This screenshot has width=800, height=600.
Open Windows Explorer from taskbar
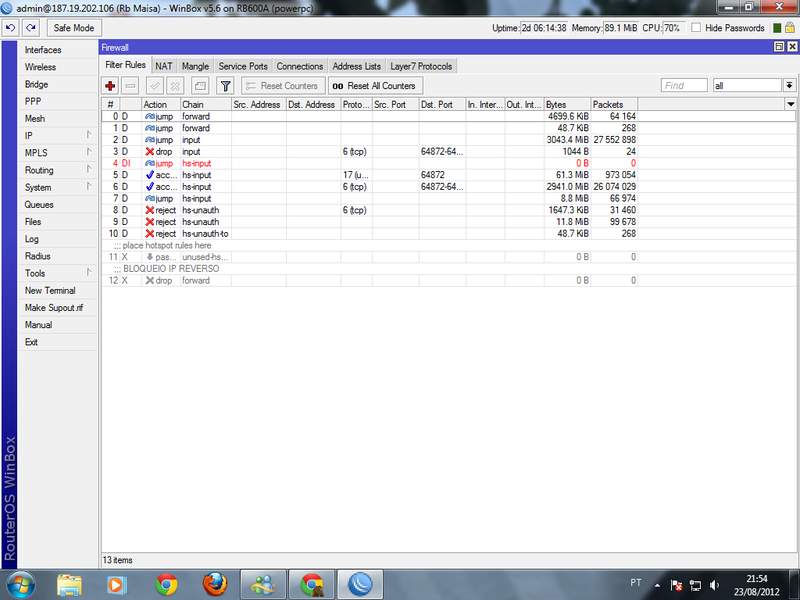click(69, 585)
